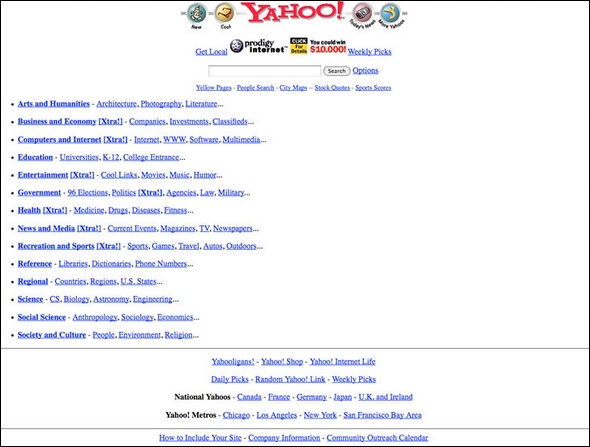The width and height of the screenshot is (590, 447).
Task: Click the Yahoo! logo
Action: [x=293, y=11]
